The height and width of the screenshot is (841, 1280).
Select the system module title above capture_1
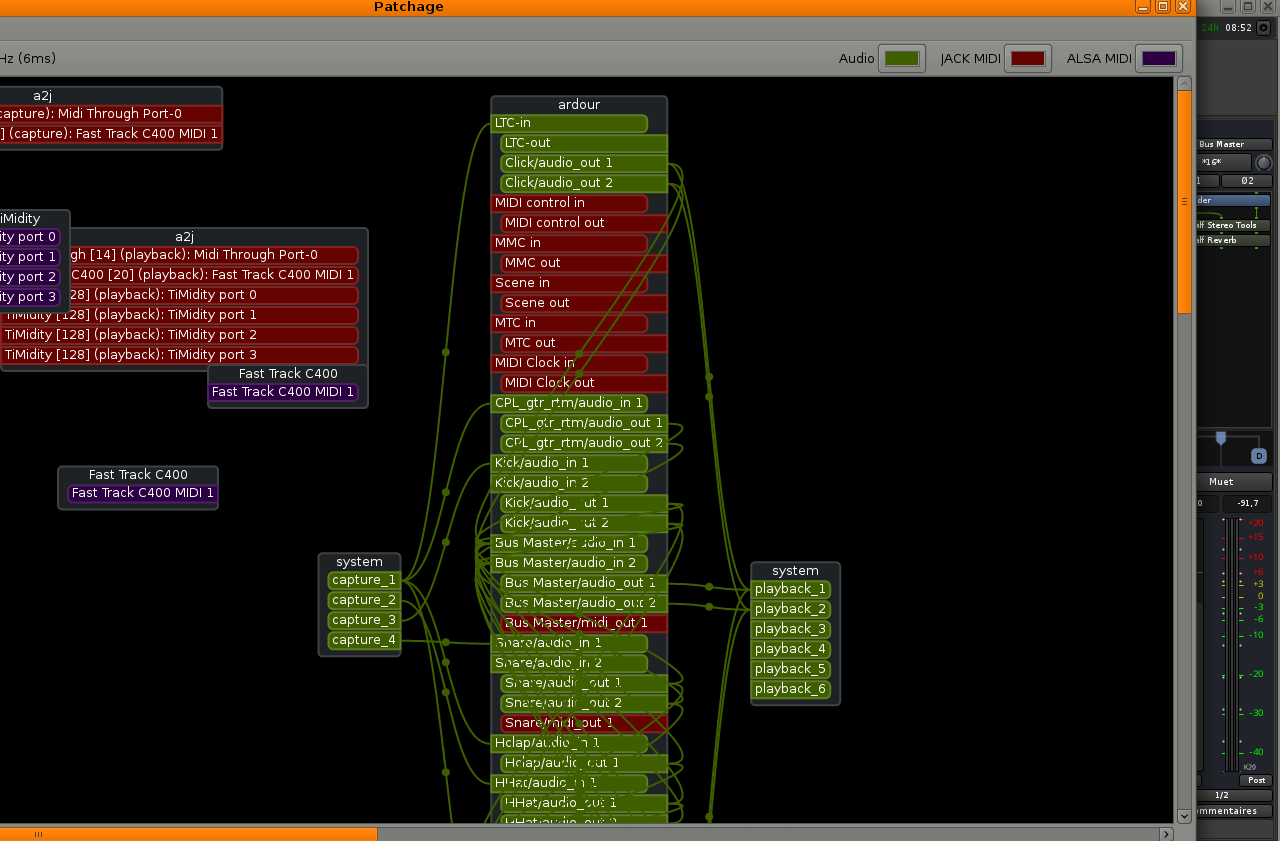[360, 562]
